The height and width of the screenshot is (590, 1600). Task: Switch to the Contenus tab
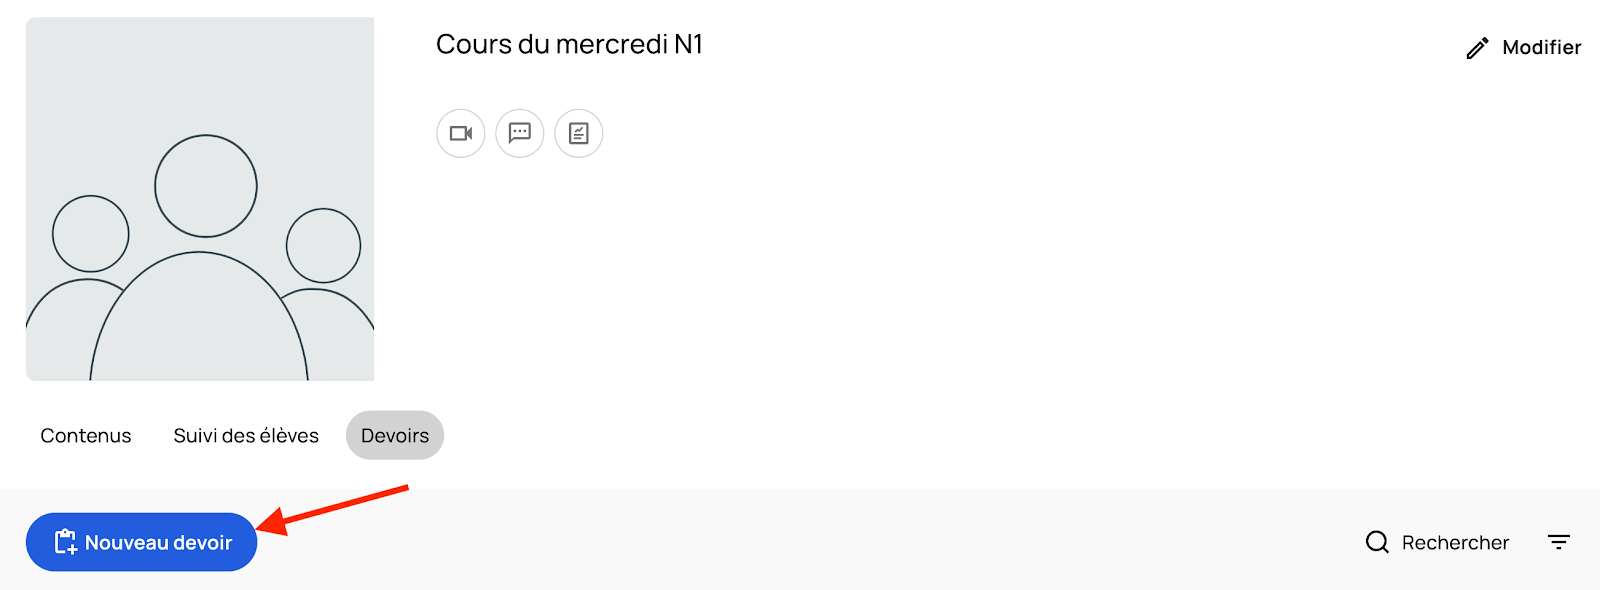(x=86, y=436)
